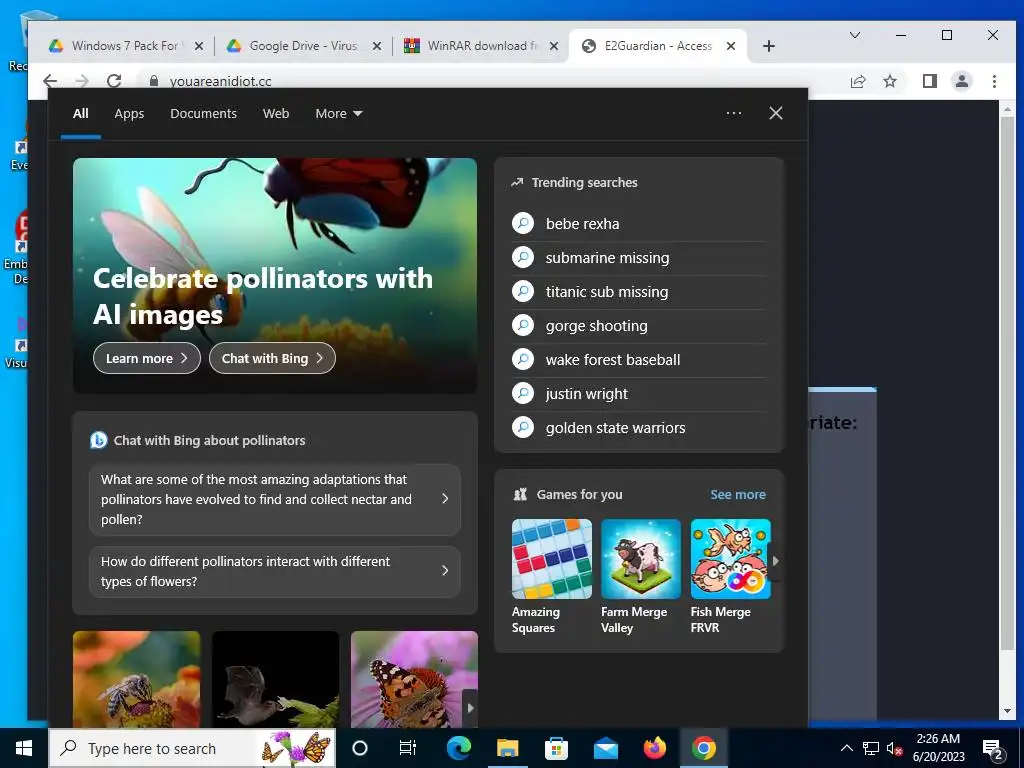Viewport: 1024px width, 768px height.
Task: Bookmark this page with star icon
Action: point(890,81)
